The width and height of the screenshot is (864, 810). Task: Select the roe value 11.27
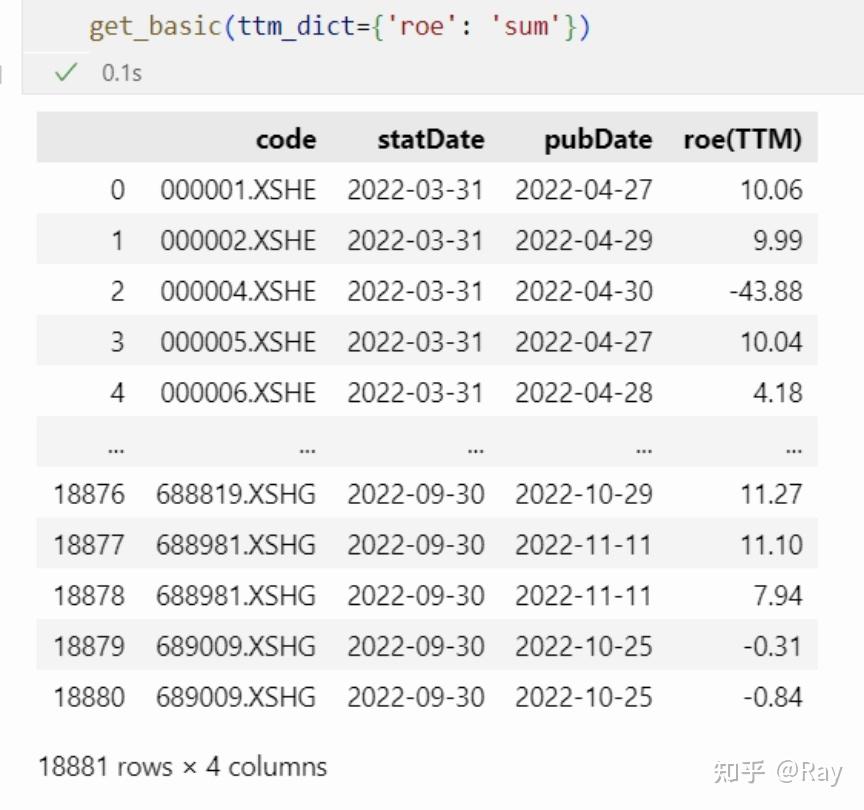coord(771,494)
